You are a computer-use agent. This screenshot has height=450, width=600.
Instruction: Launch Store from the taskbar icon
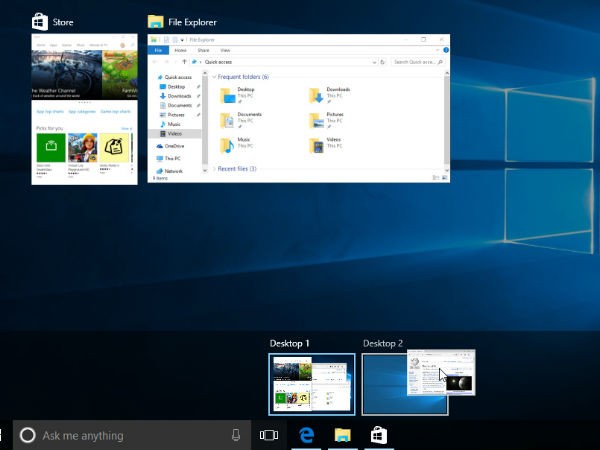[x=380, y=435]
